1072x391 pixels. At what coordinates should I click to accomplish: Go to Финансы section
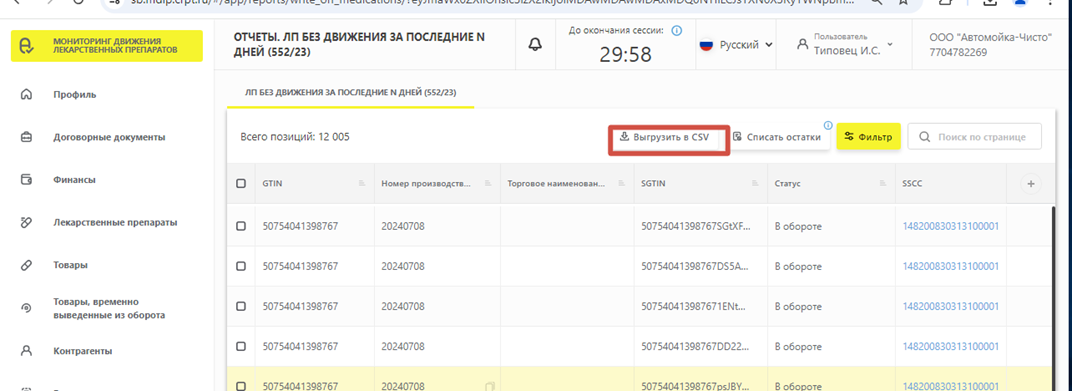(x=74, y=180)
